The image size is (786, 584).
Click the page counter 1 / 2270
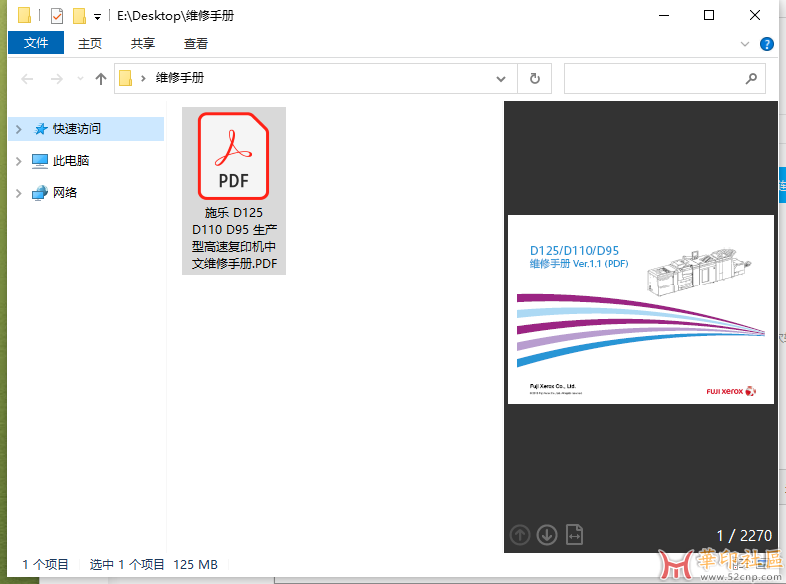[744, 536]
